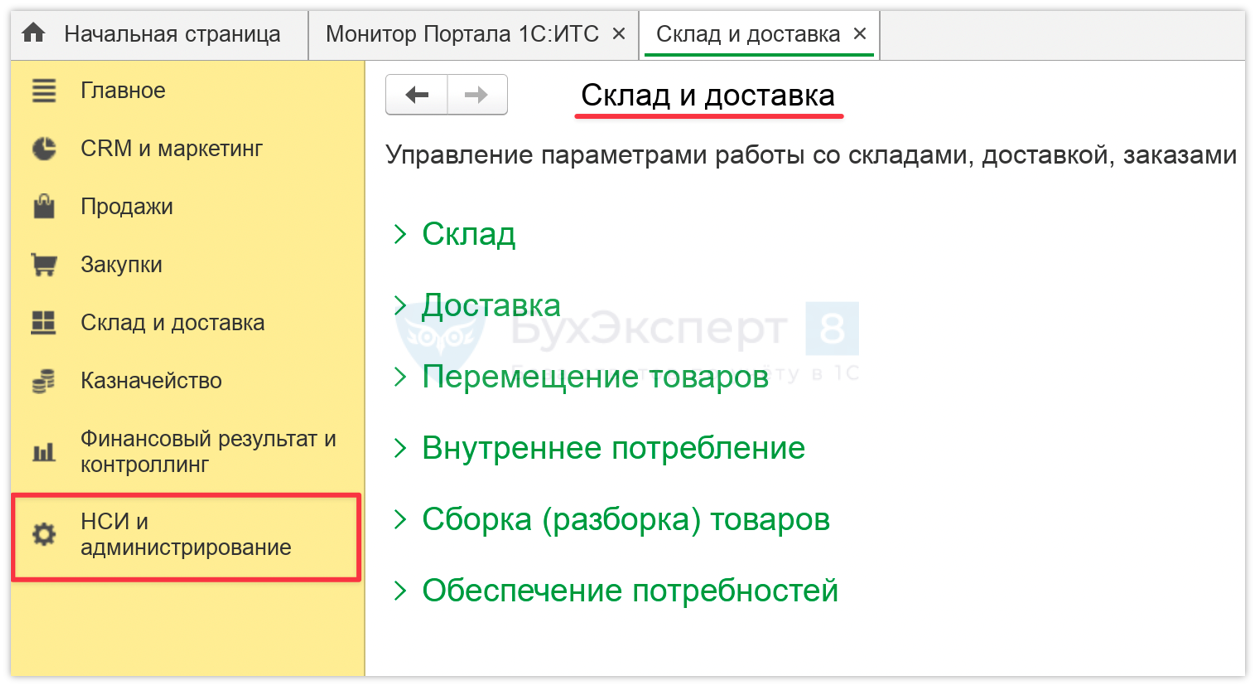Go forward with the right arrow button
This screenshot has height=687, width=1256.
coord(477,95)
